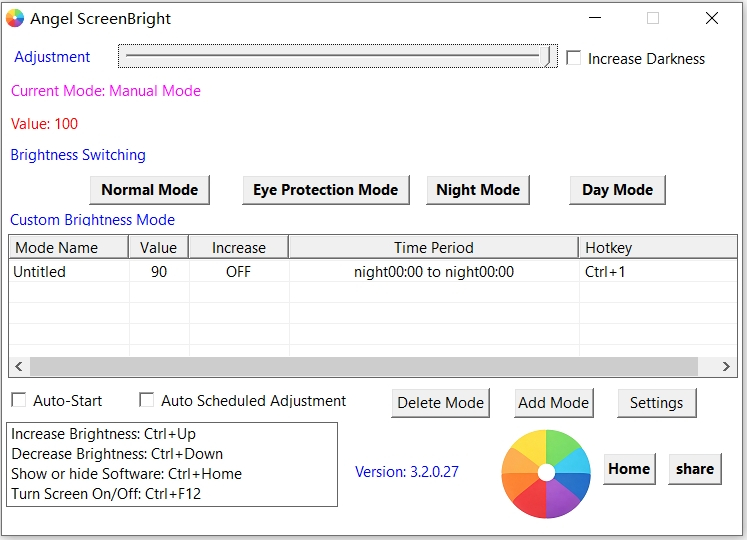Click the Value: 100 label
The height and width of the screenshot is (540, 747).
click(44, 124)
